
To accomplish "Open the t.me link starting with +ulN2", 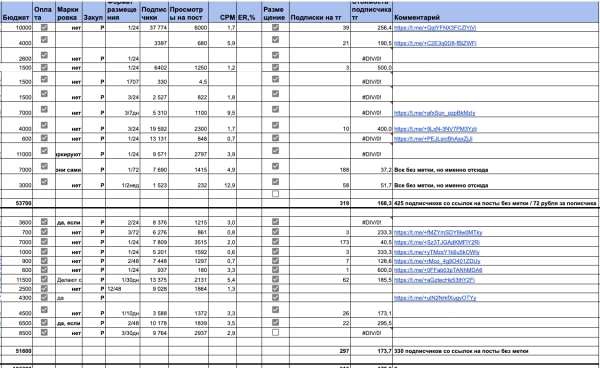I will point(435,298).
